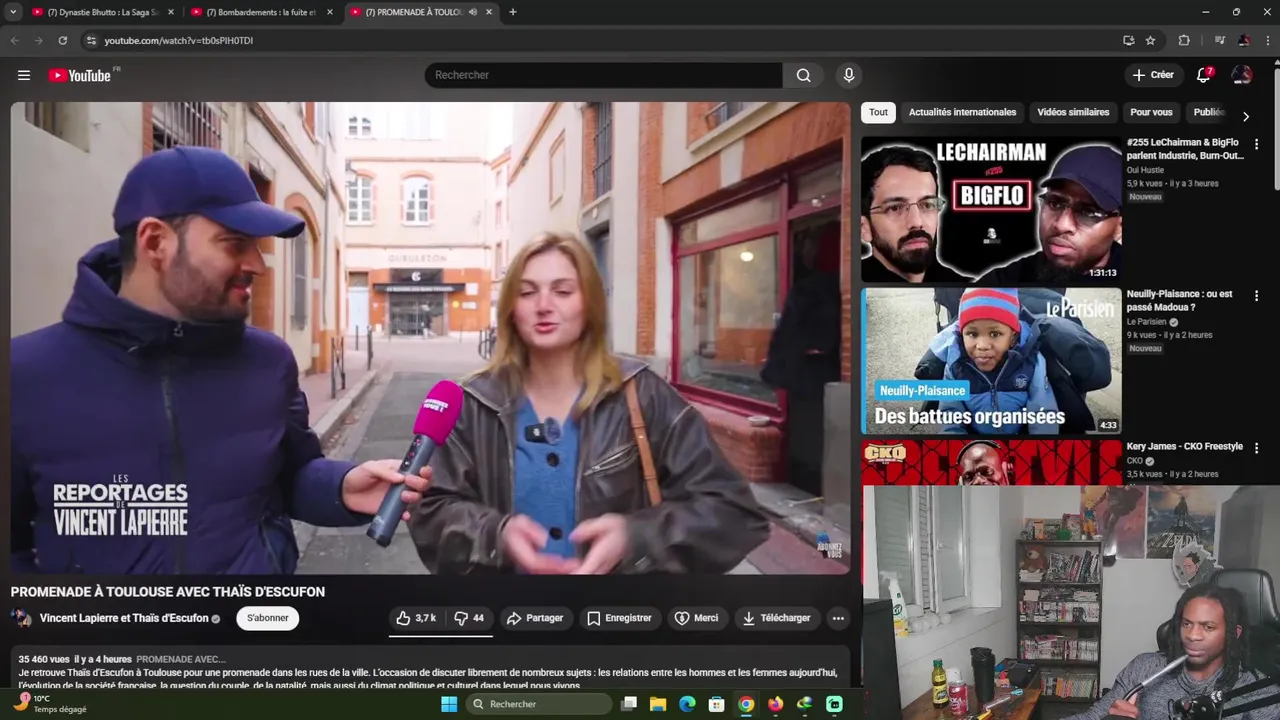
Task: Open Chrome three-dot menu
Action: 1267,40
